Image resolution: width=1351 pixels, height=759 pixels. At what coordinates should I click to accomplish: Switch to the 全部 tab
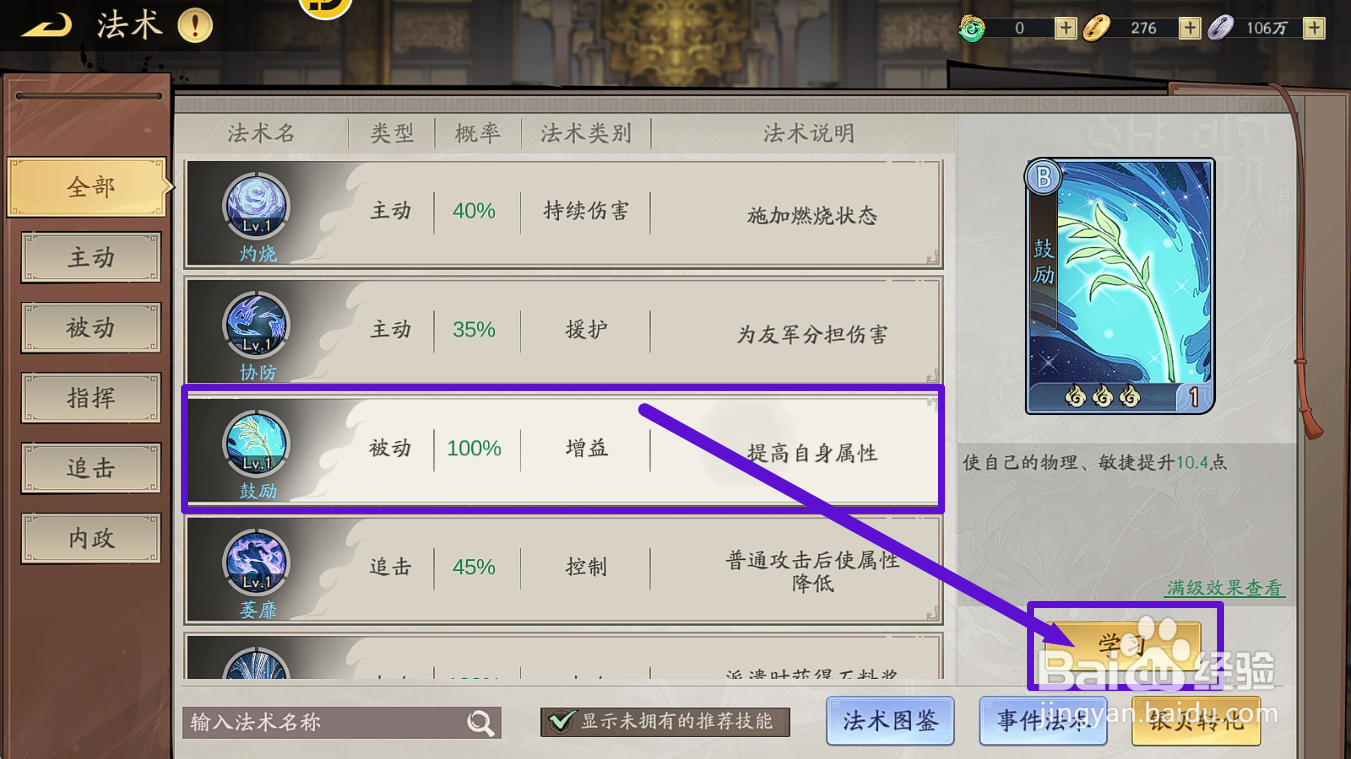90,187
